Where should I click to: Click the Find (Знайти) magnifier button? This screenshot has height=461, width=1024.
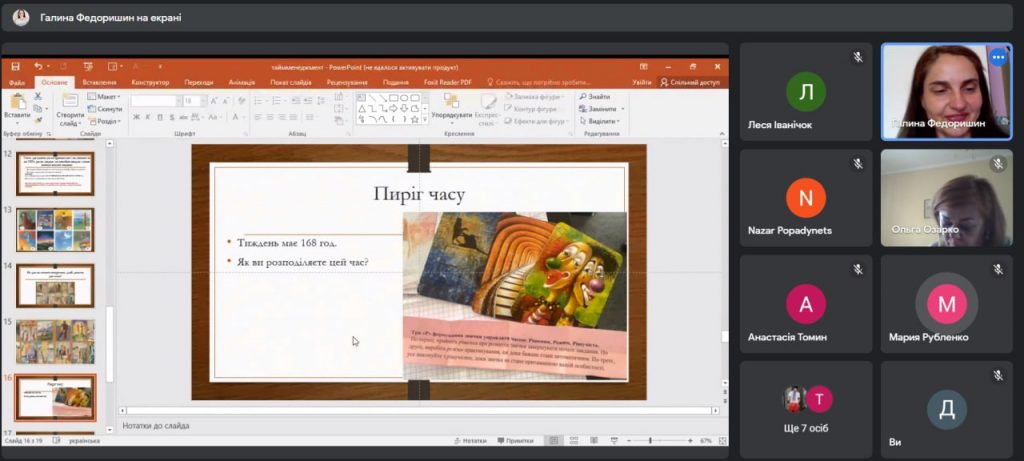point(594,97)
